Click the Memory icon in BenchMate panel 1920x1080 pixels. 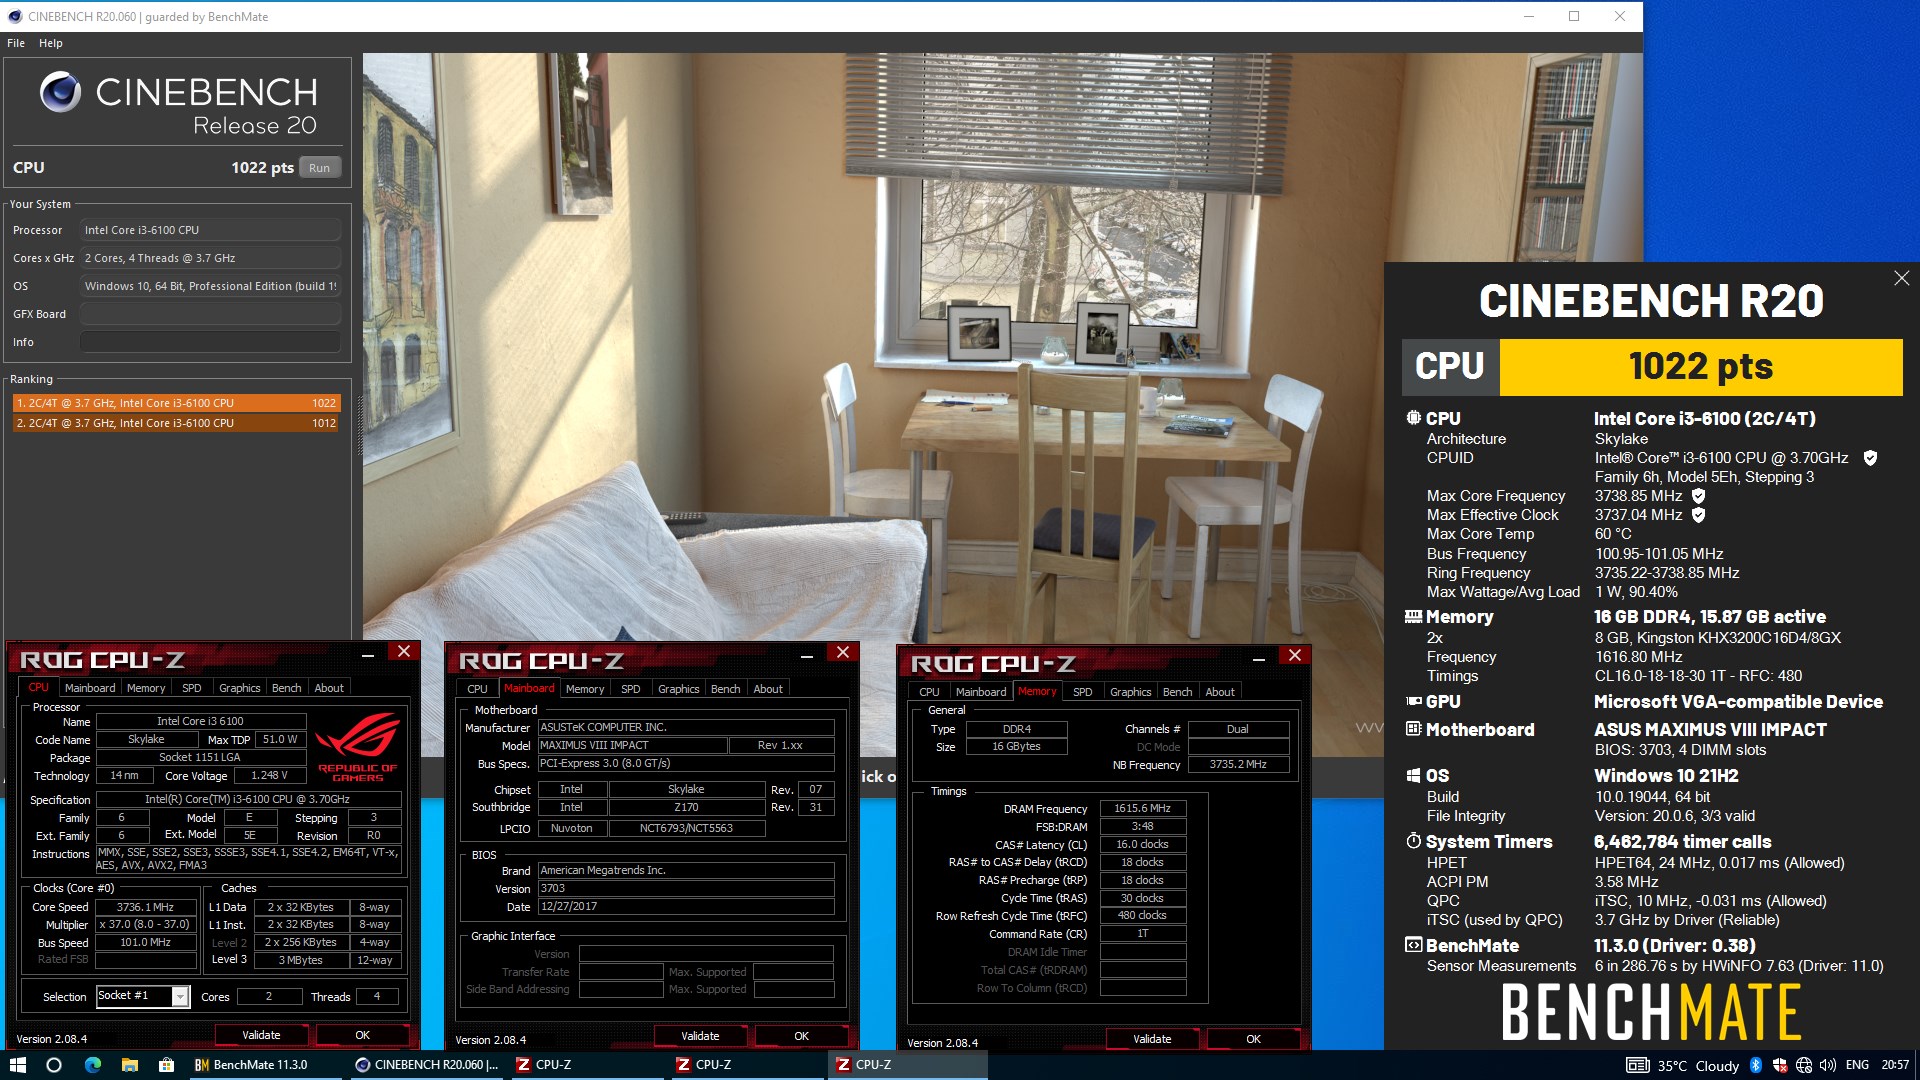(x=1413, y=617)
